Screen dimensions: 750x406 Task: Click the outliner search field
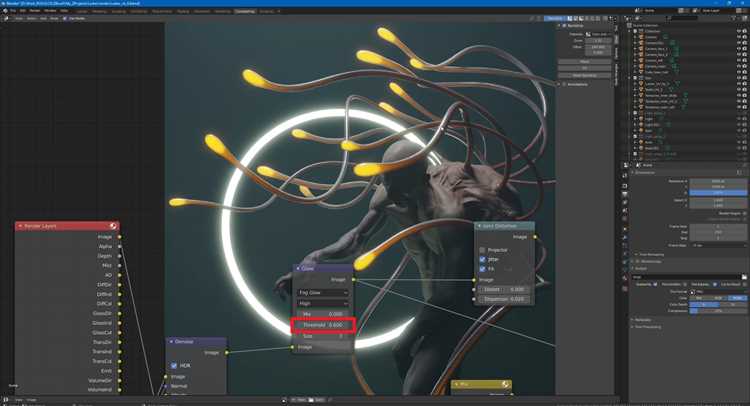684,18
